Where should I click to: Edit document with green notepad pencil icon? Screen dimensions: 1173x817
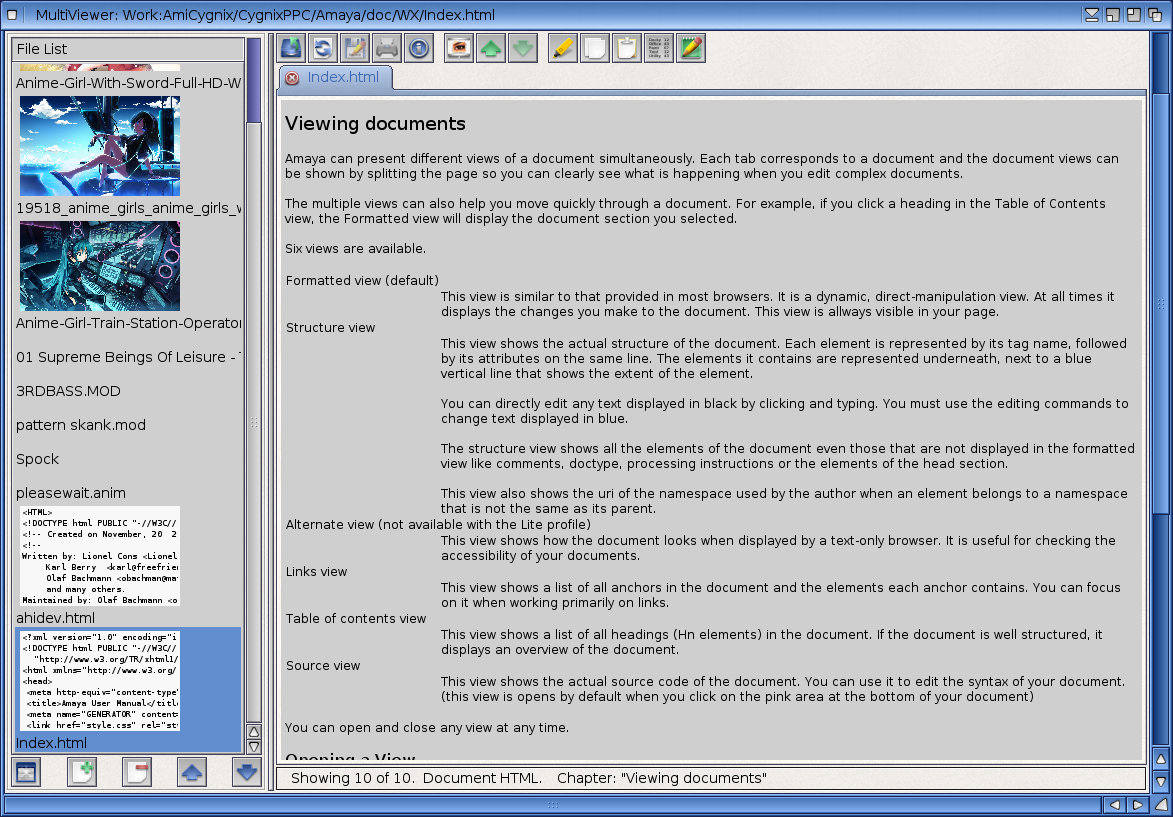690,49
